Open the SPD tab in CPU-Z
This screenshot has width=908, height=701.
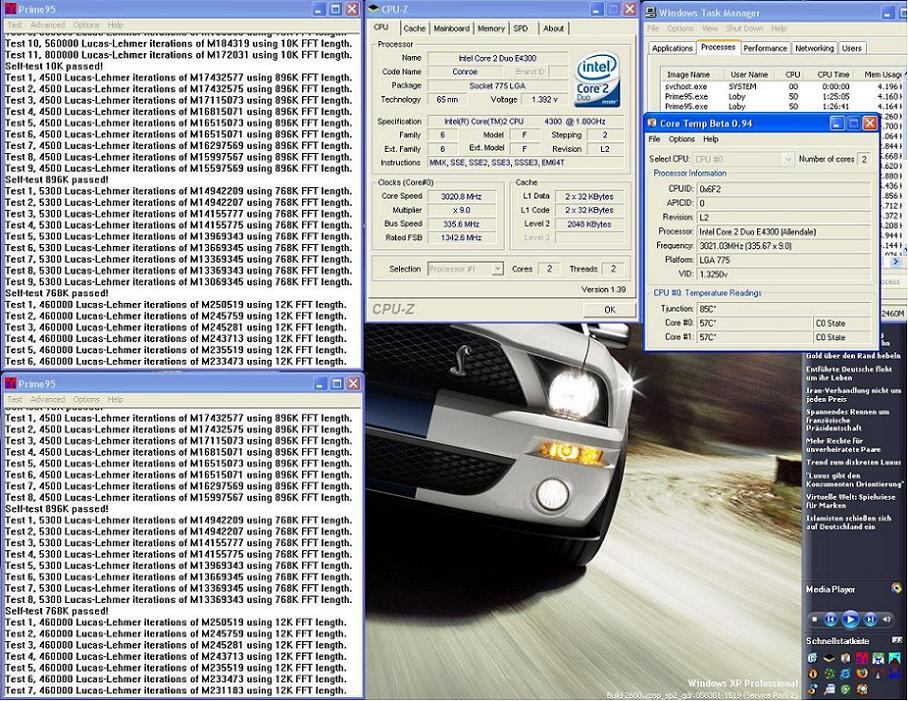point(521,28)
